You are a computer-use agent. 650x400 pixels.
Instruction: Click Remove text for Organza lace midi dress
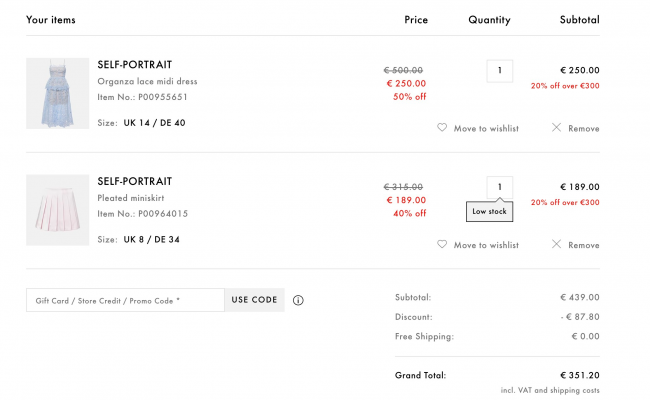[x=584, y=128]
